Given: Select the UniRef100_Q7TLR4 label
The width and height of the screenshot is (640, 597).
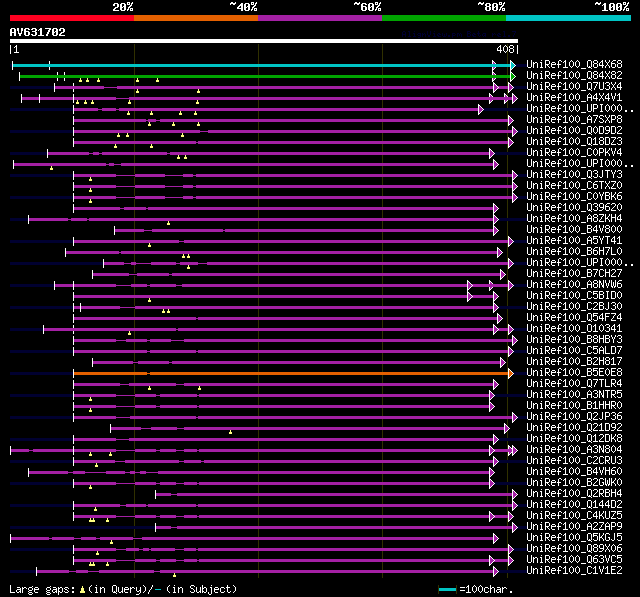Looking at the screenshot, I should pyautogui.click(x=574, y=384).
